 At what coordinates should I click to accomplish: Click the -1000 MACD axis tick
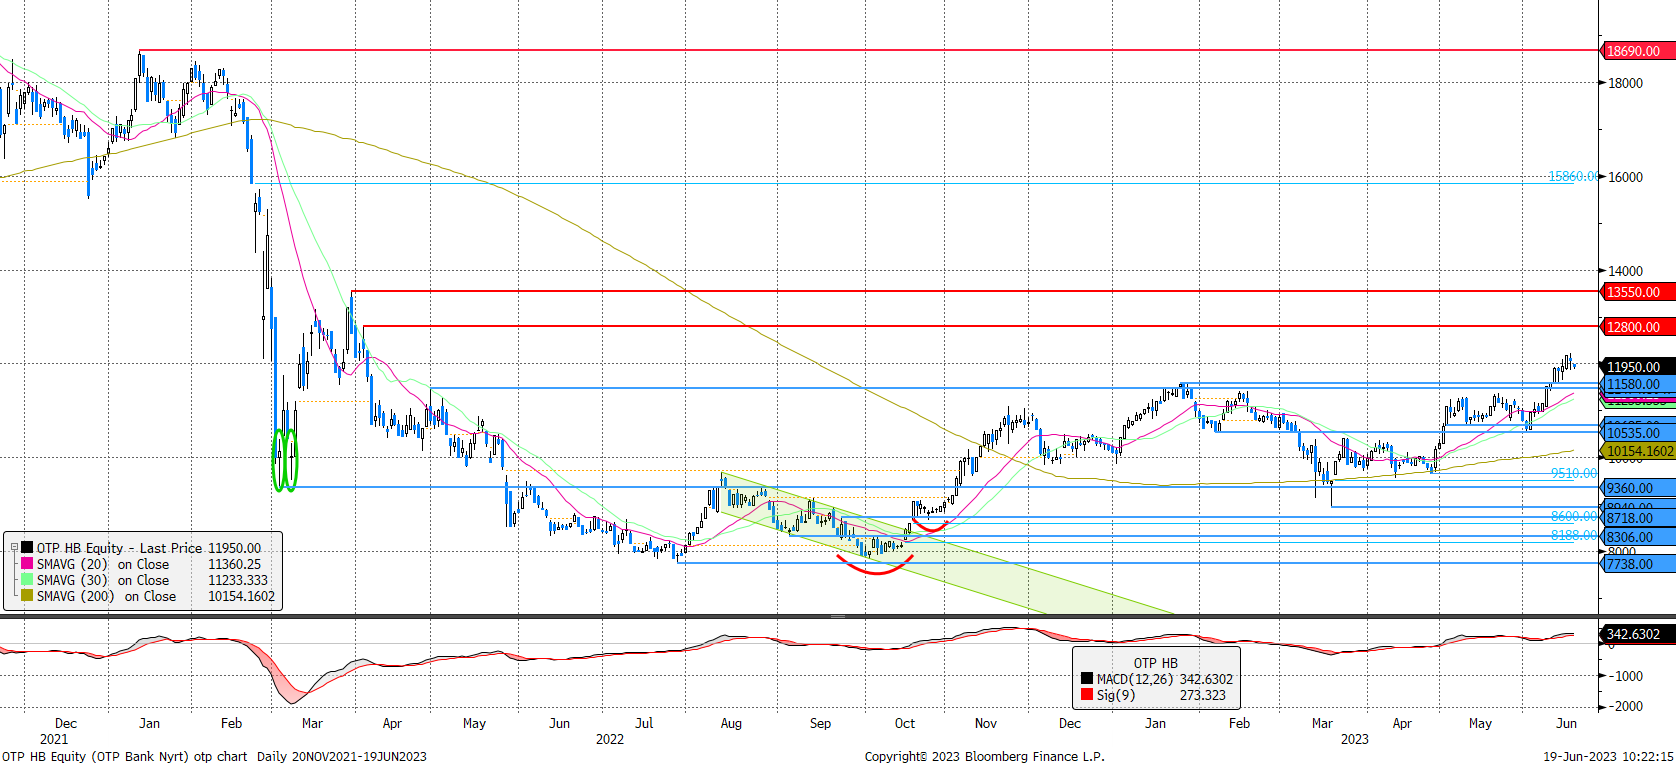tap(1625, 676)
